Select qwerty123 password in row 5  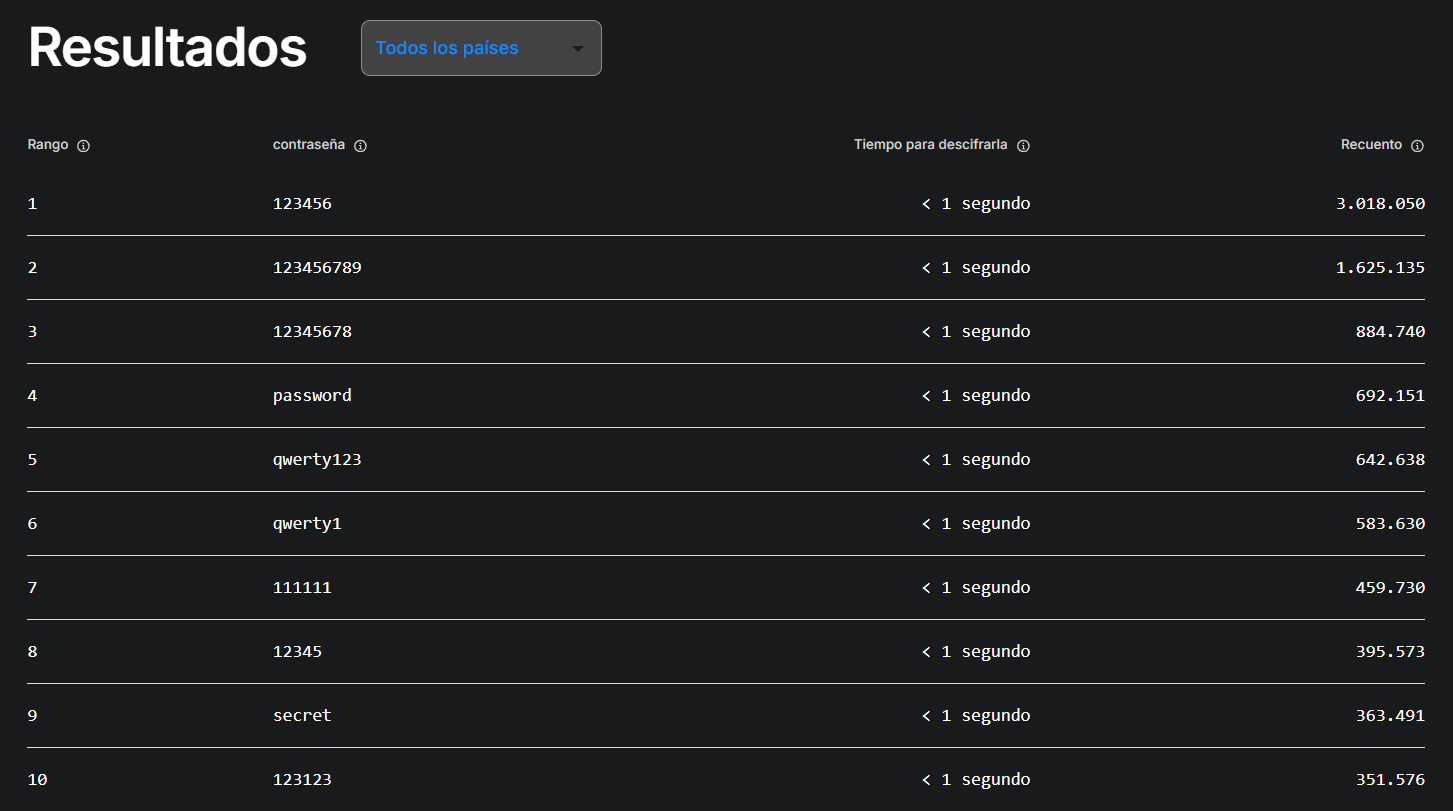point(317,460)
